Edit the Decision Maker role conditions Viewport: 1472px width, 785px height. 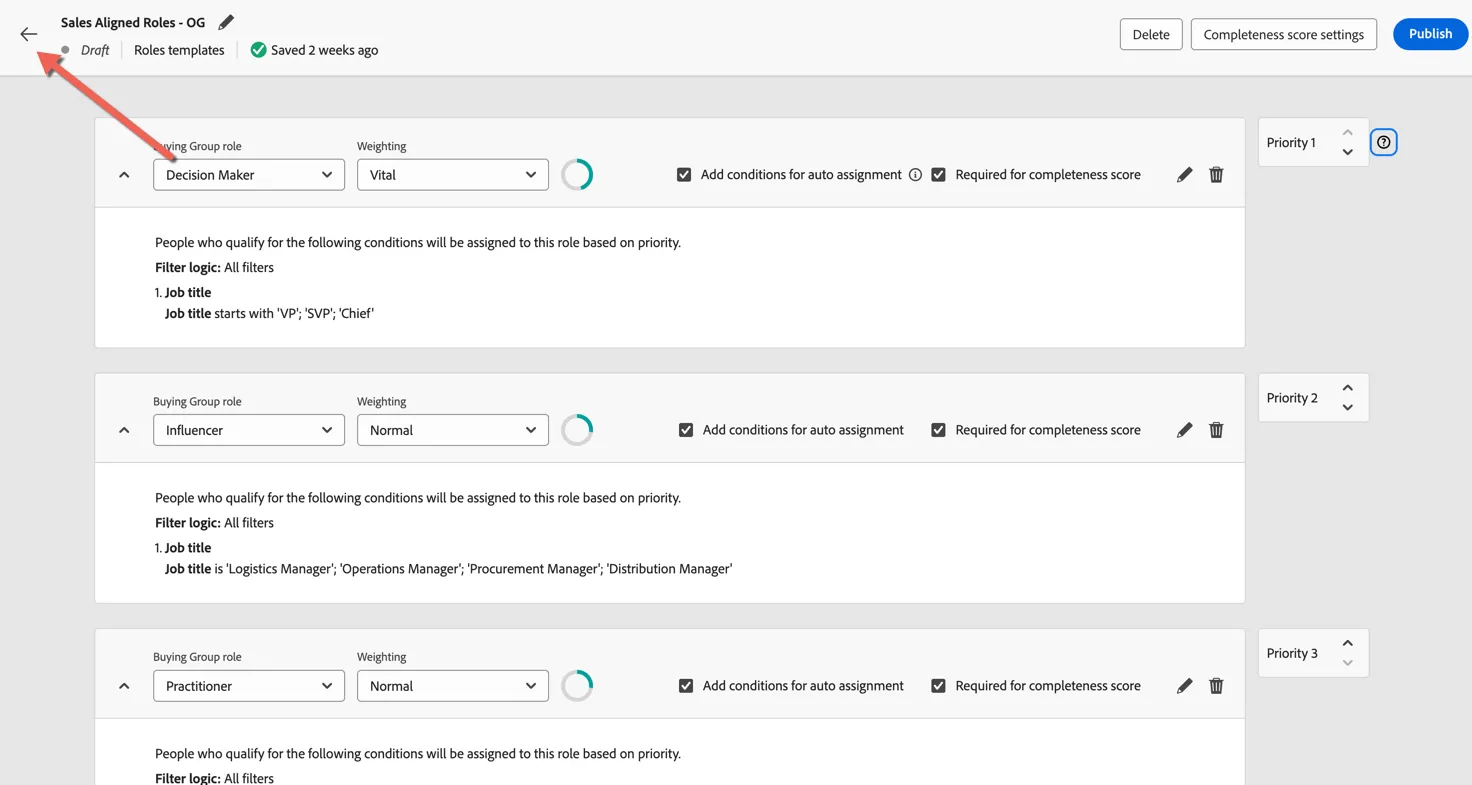tap(1184, 174)
